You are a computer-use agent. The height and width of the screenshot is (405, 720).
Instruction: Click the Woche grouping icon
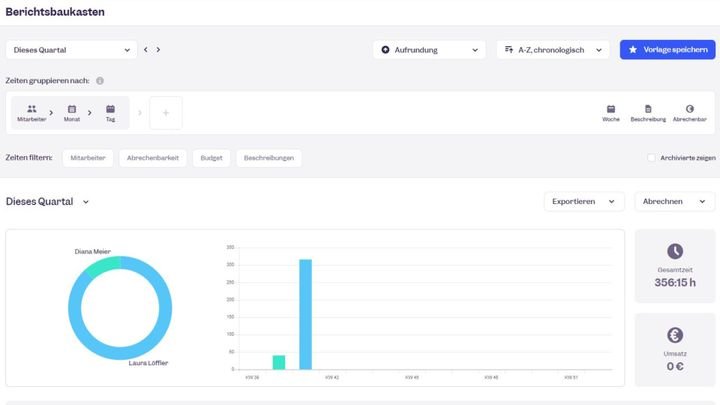coord(611,109)
